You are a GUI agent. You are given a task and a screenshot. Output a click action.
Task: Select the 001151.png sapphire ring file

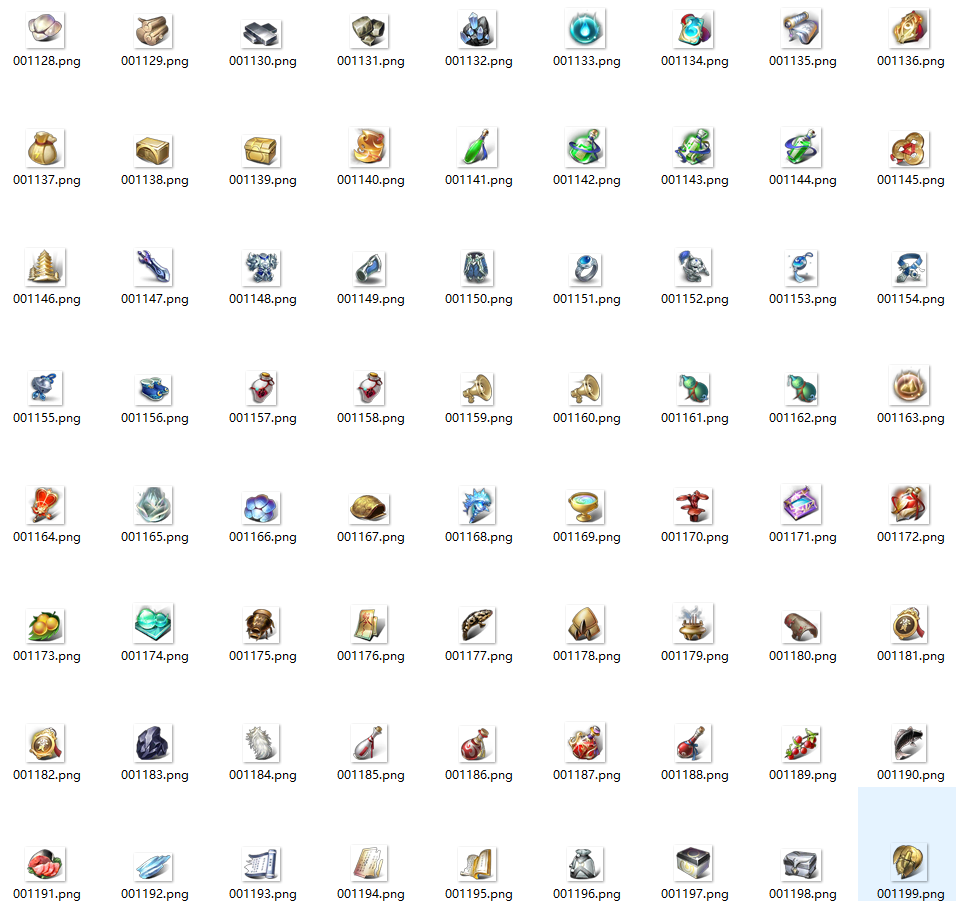(x=586, y=269)
